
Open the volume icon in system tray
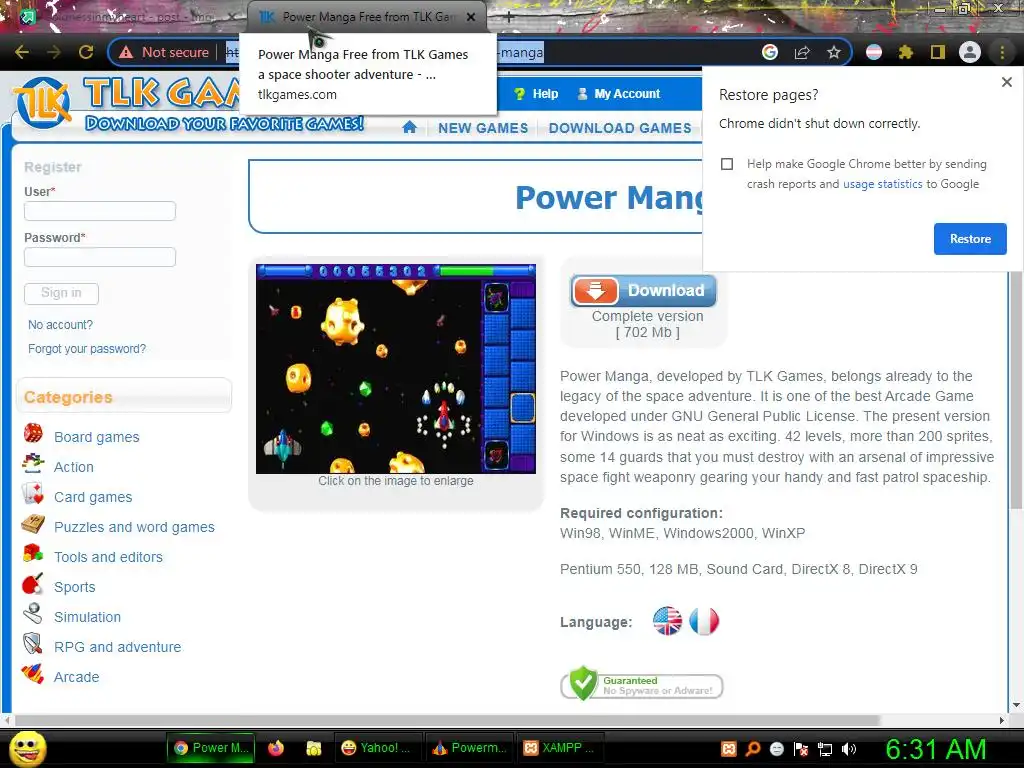tap(848, 749)
